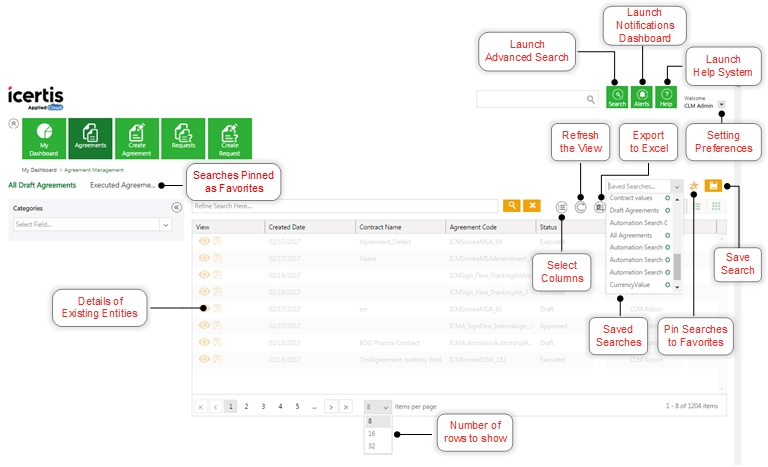Open the Alerts notifications dashboard

(642, 97)
